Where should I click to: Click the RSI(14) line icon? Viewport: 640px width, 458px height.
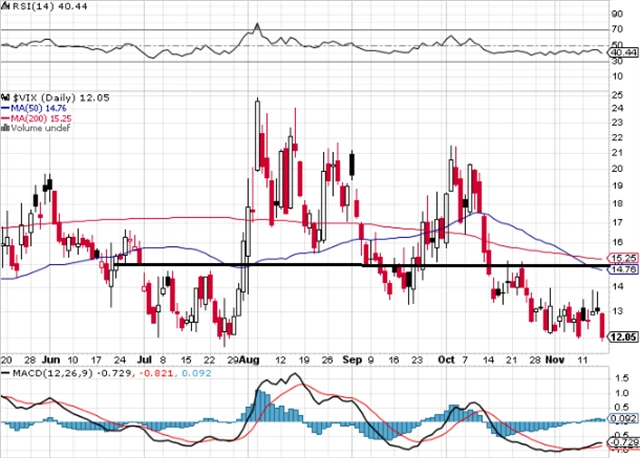[x=5, y=8]
